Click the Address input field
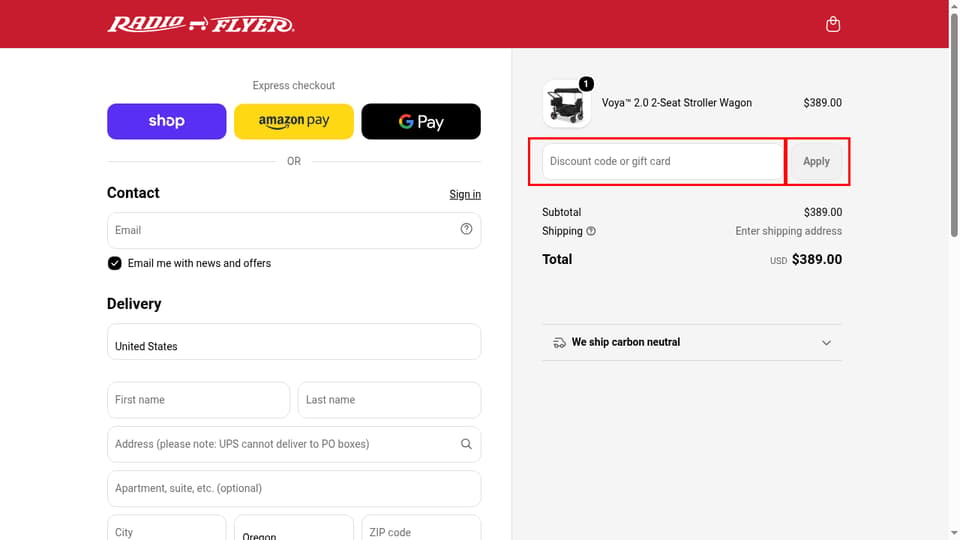This screenshot has height=540, width=960. coord(294,444)
